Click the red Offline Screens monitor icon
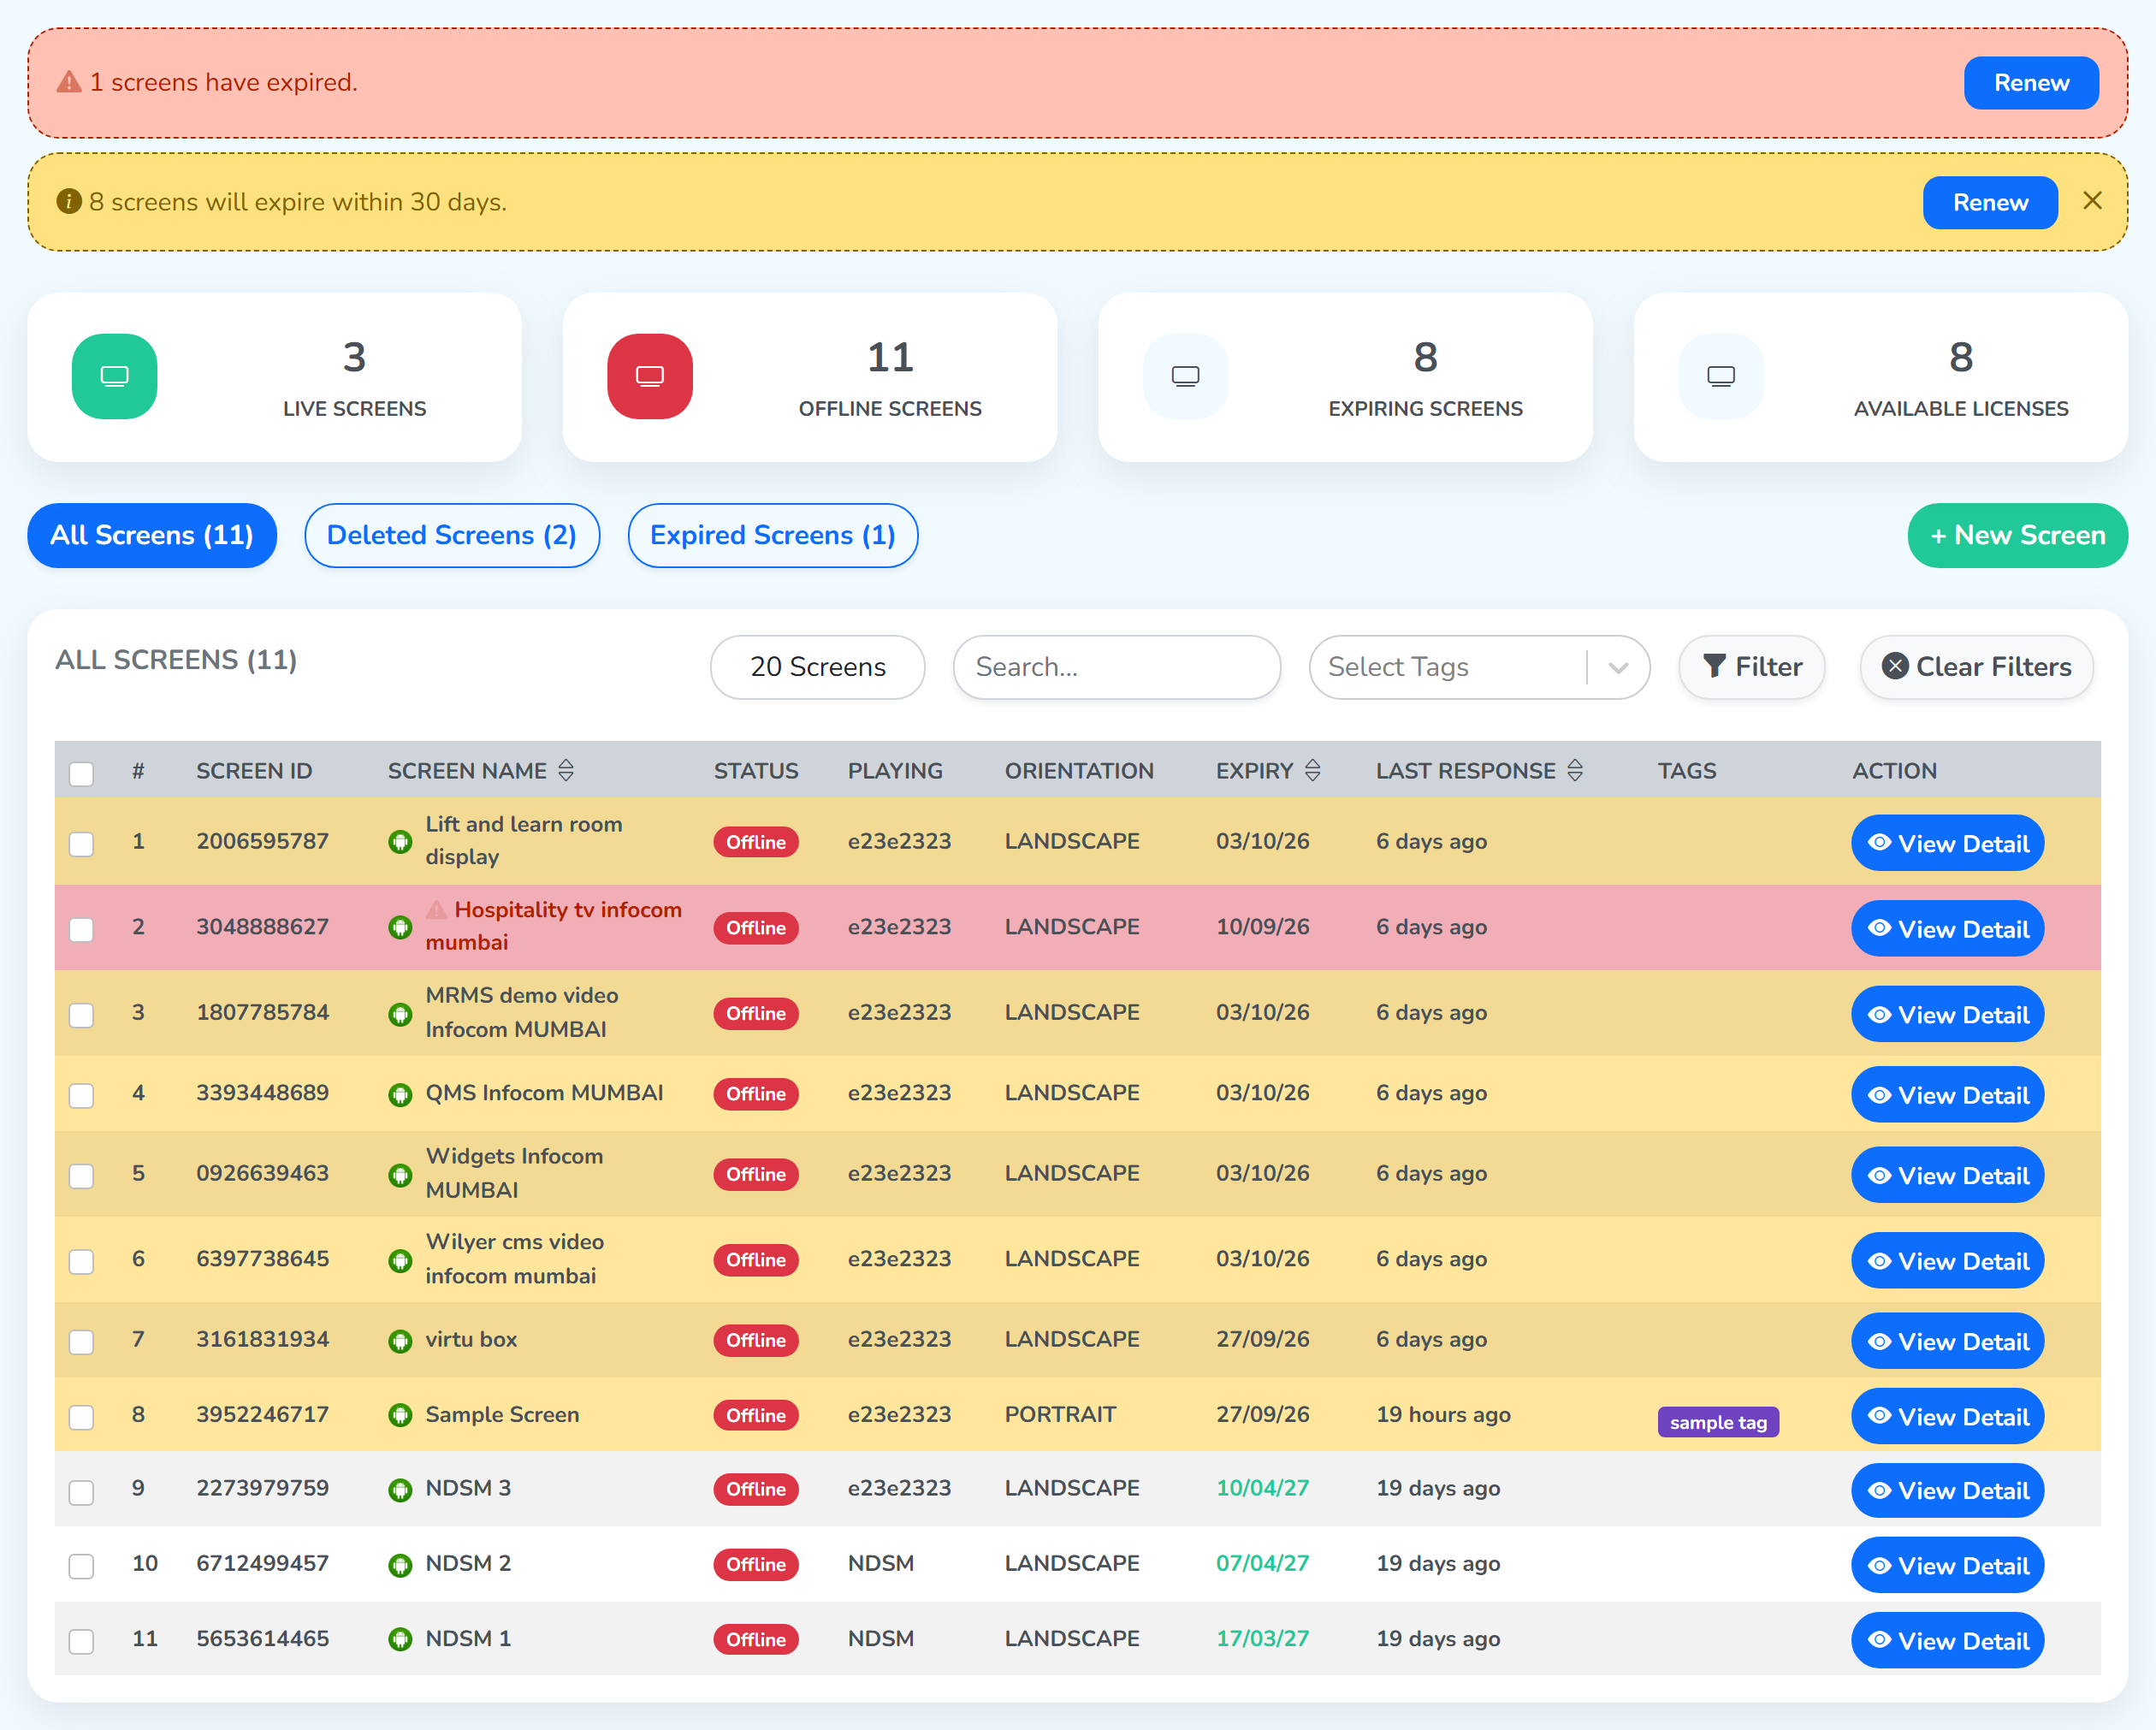The image size is (2156, 1730). click(x=650, y=376)
